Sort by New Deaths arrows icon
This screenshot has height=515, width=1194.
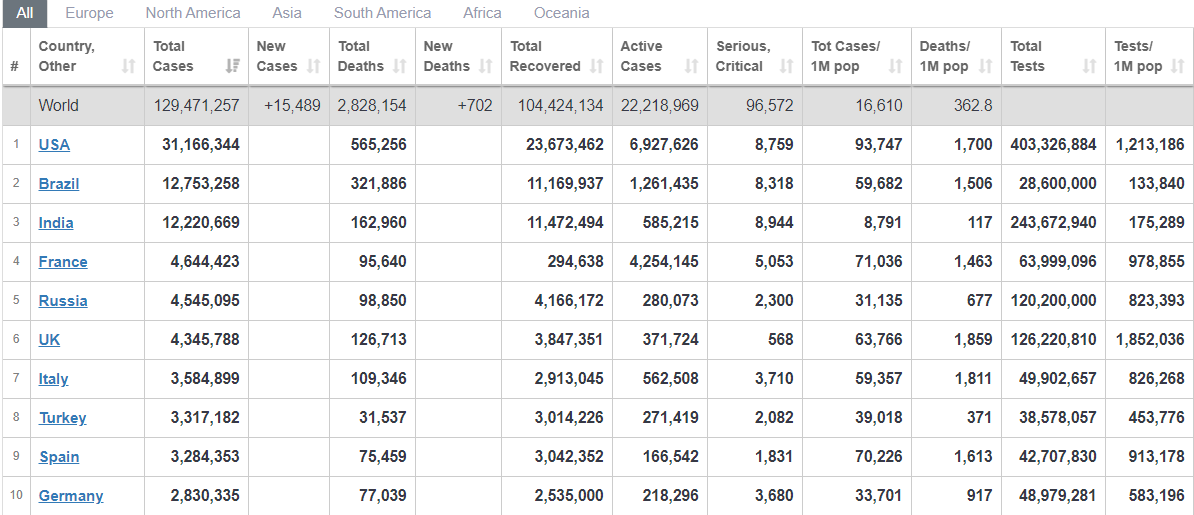pos(486,66)
